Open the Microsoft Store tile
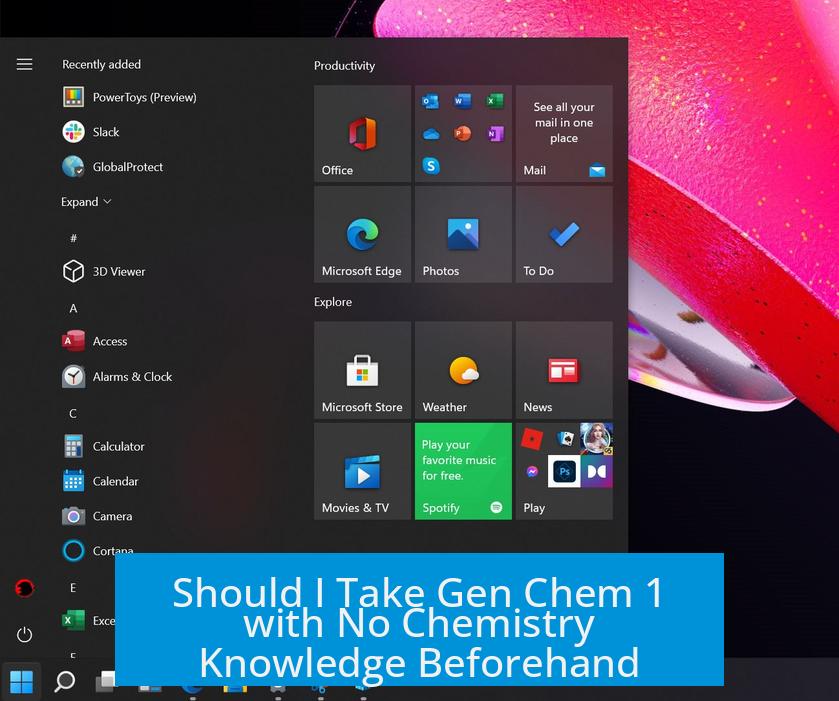This screenshot has width=839, height=701. click(x=362, y=370)
